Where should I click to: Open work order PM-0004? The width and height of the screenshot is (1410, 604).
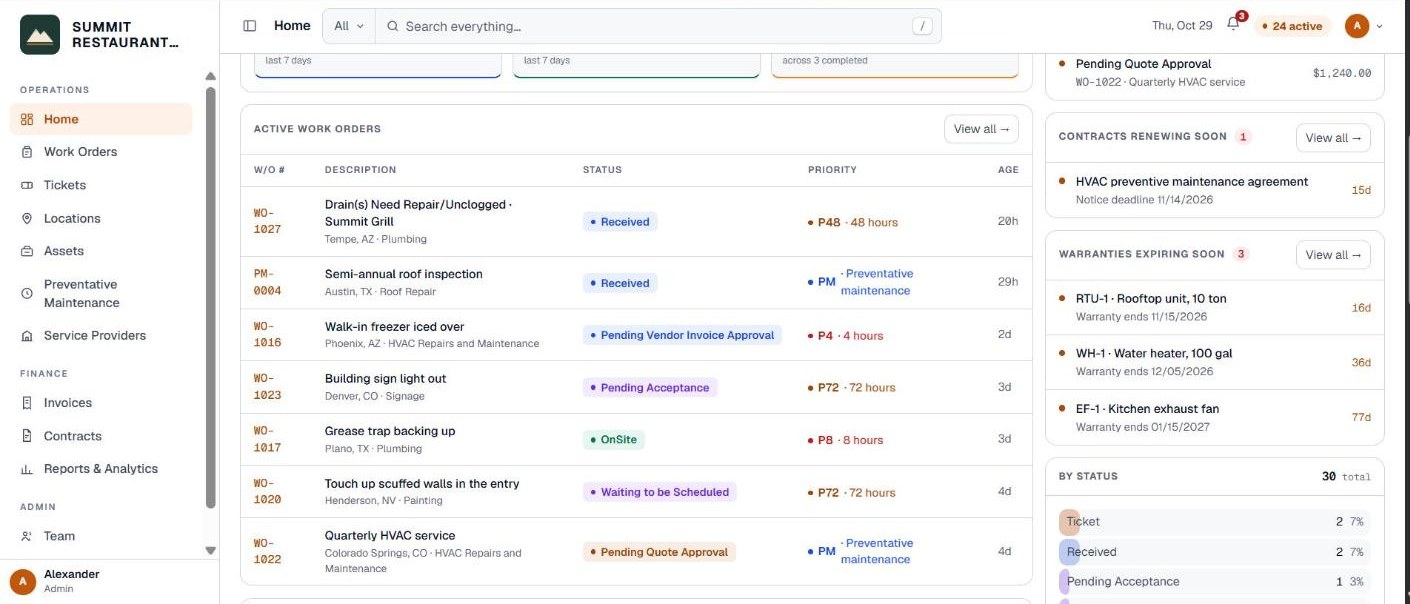tap(267, 282)
